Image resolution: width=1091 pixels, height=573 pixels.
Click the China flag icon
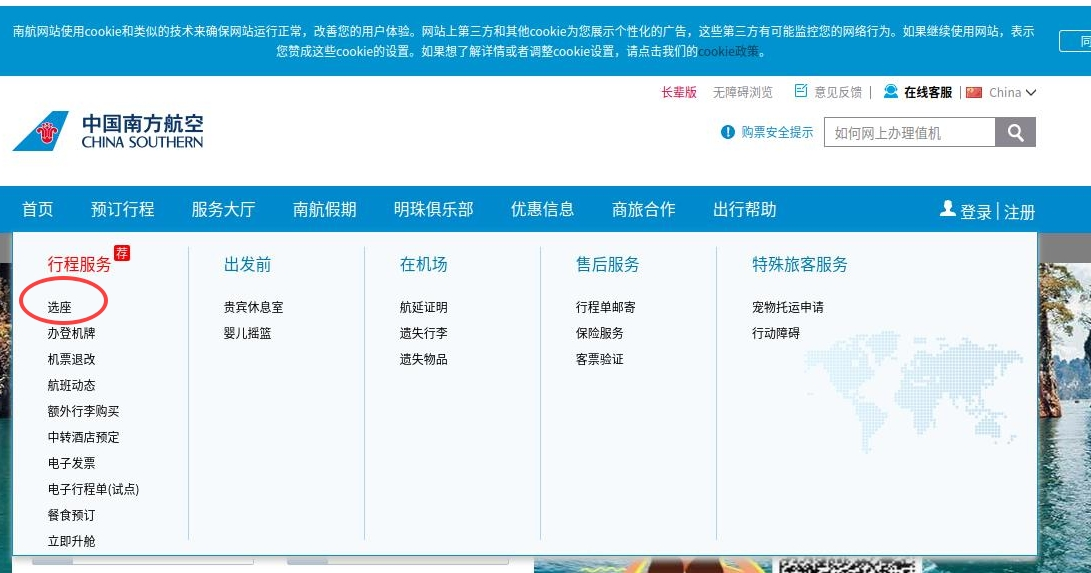(x=974, y=92)
